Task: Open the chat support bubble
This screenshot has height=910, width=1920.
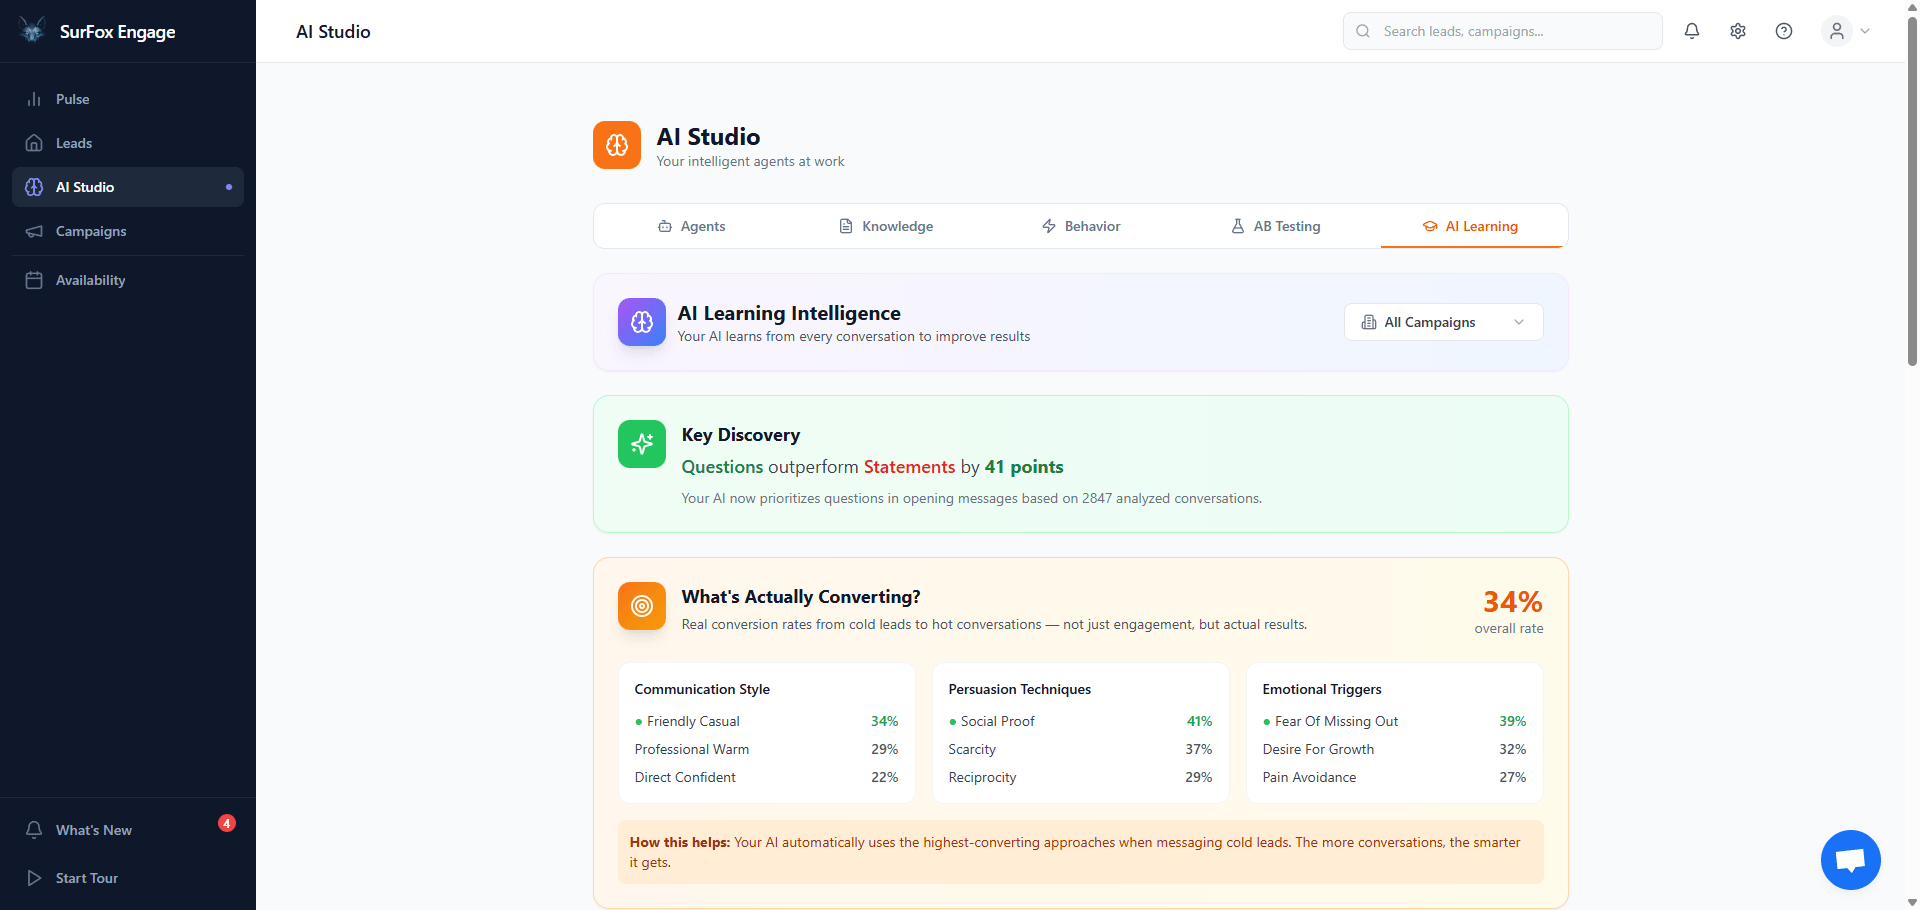Action: (1850, 859)
